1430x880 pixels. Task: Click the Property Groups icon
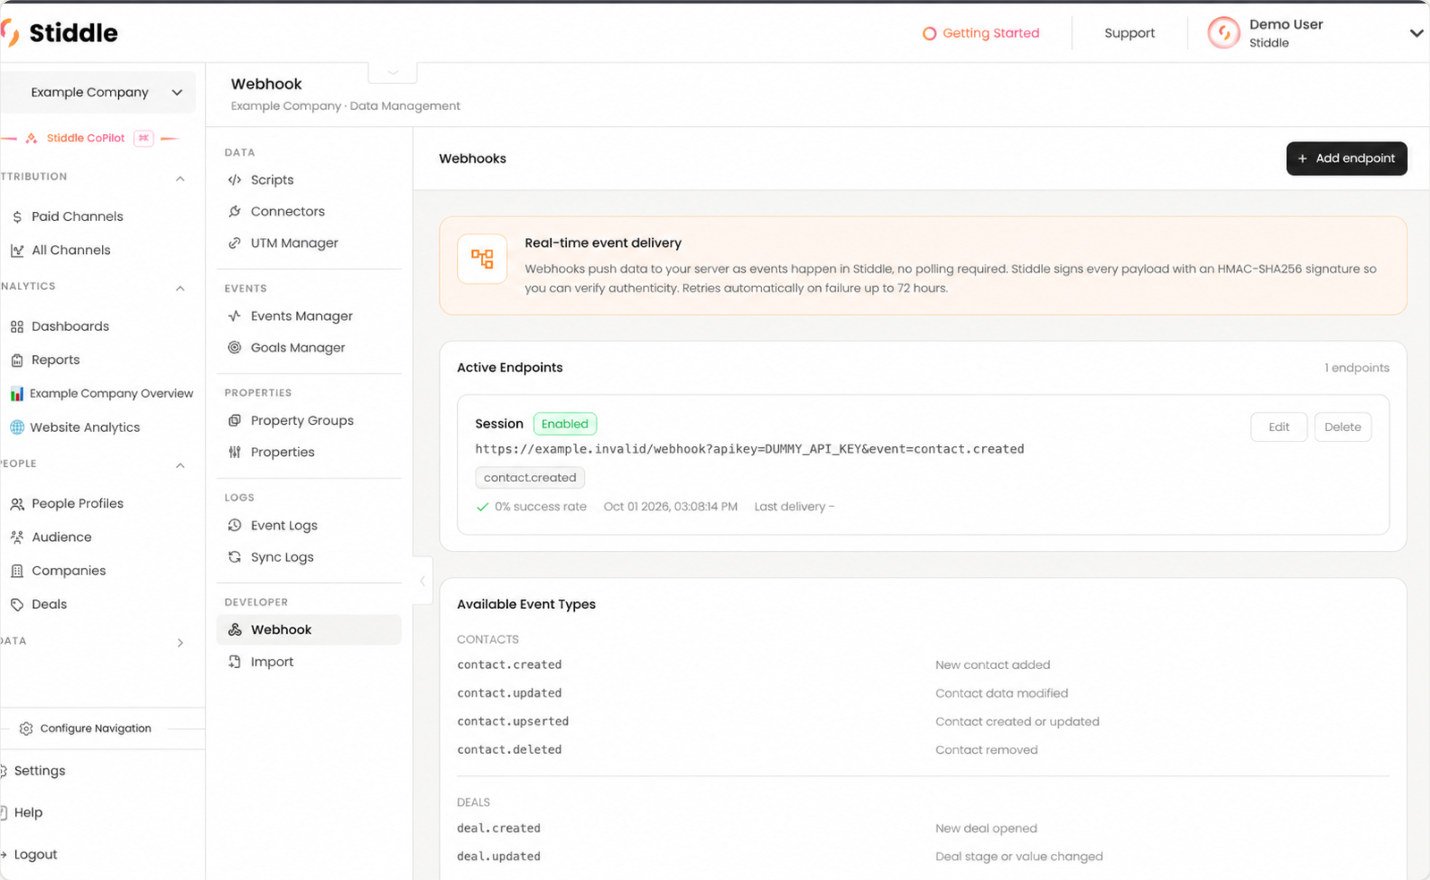coord(234,420)
